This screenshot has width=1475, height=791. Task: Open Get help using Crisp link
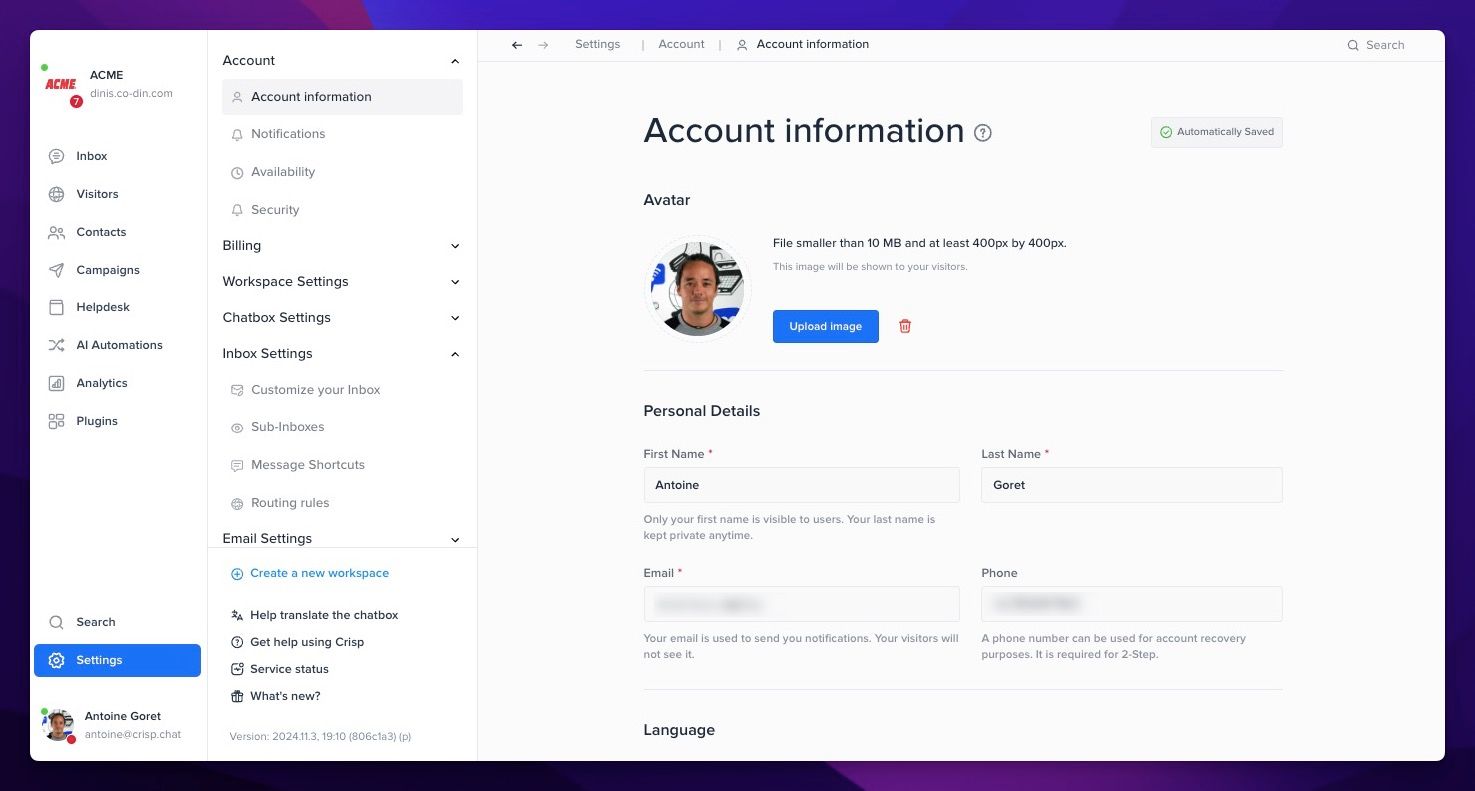pyautogui.click(x=307, y=642)
